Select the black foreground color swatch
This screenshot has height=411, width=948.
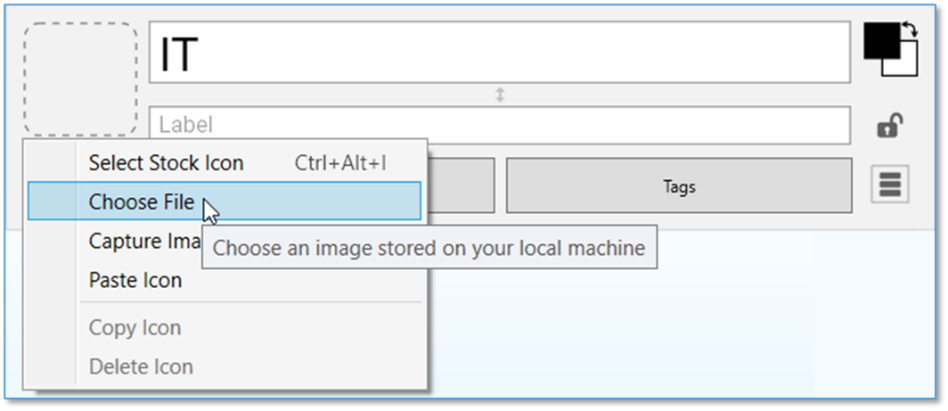(x=878, y=41)
